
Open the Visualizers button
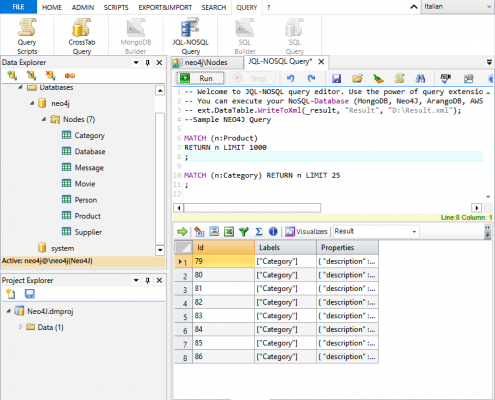[306, 231]
